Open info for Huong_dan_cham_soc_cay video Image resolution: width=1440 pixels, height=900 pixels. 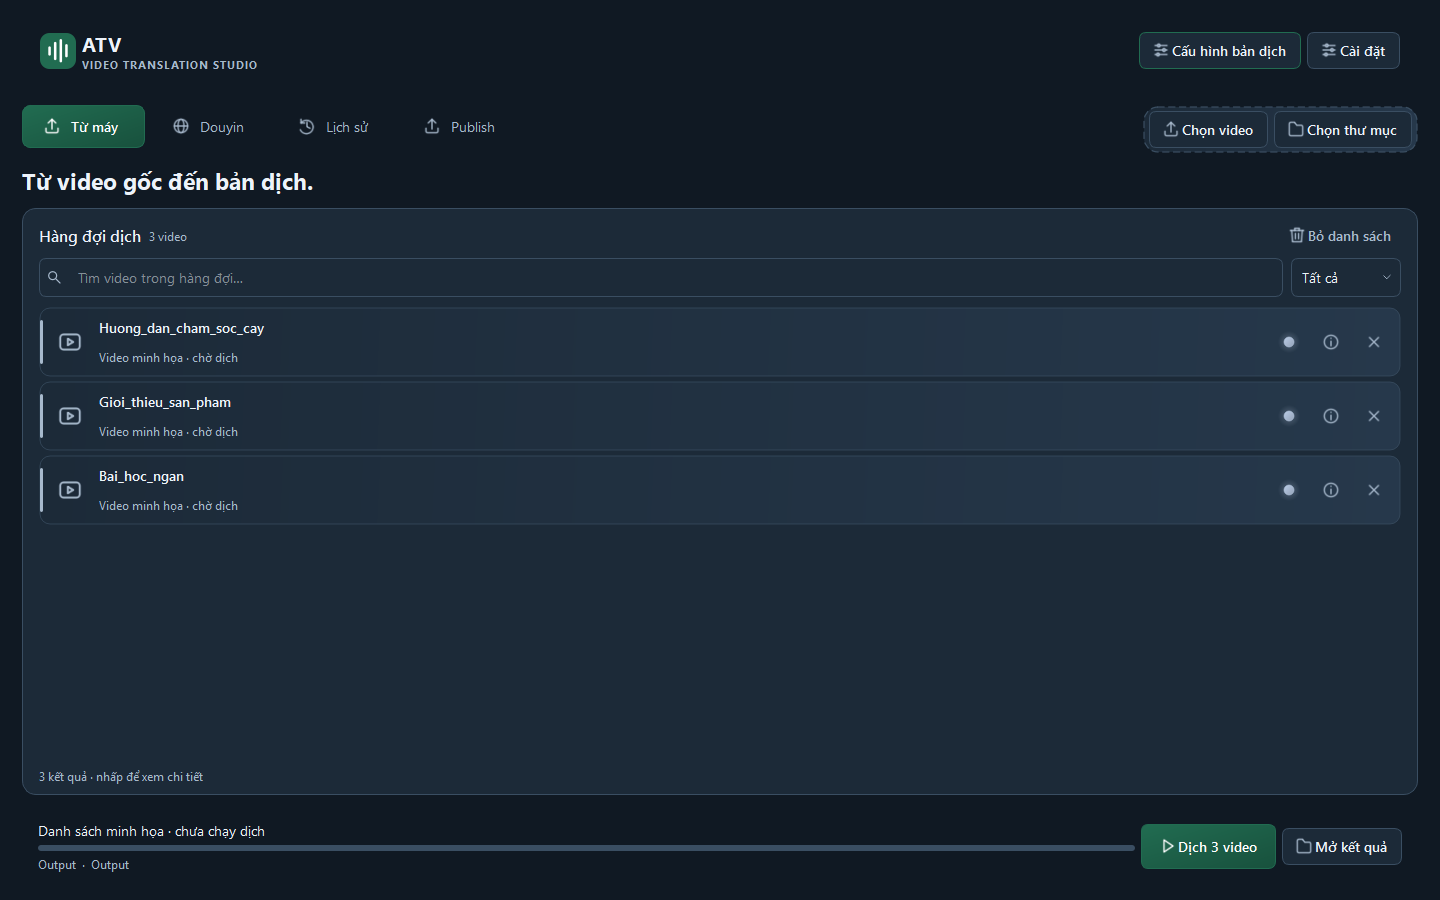(1331, 342)
